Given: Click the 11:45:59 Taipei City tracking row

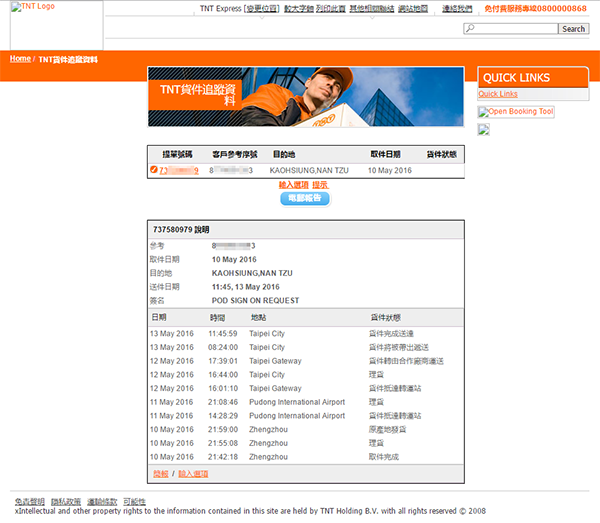Looking at the screenshot, I should click(306, 334).
